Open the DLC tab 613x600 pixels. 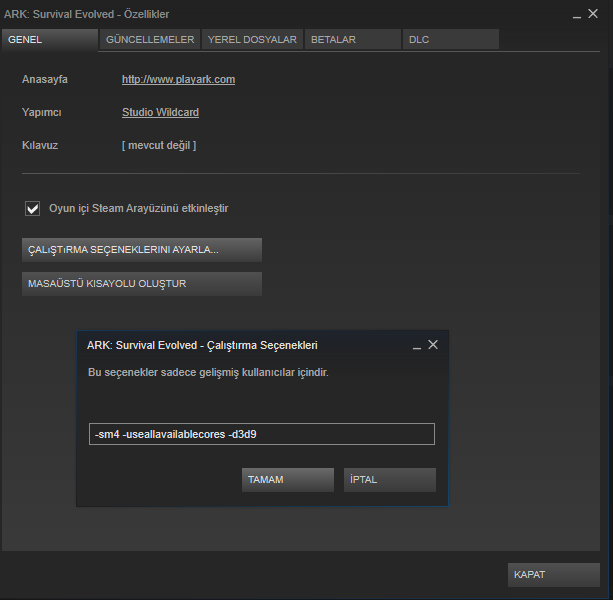[451, 39]
